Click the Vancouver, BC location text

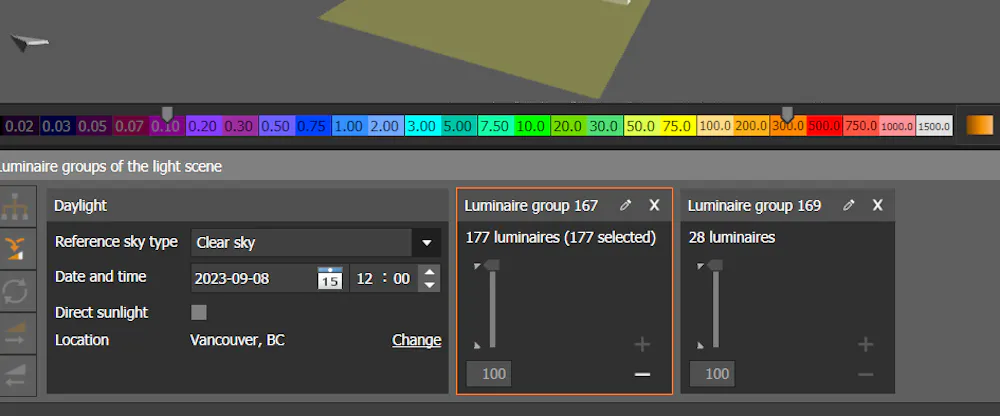point(237,340)
